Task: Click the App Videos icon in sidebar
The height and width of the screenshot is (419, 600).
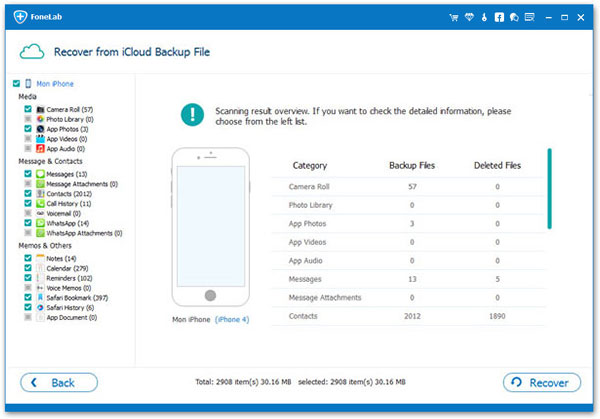Action: point(40,139)
